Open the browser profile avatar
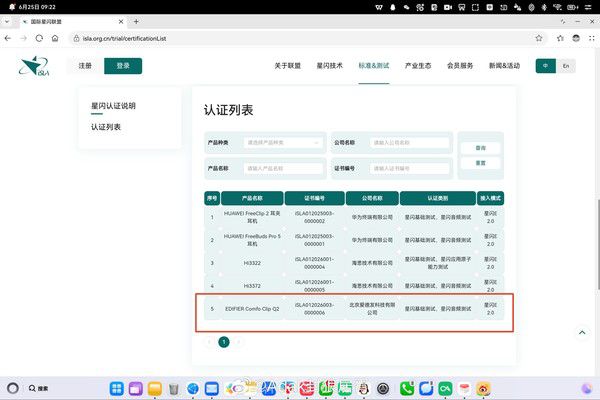 (x=576, y=38)
